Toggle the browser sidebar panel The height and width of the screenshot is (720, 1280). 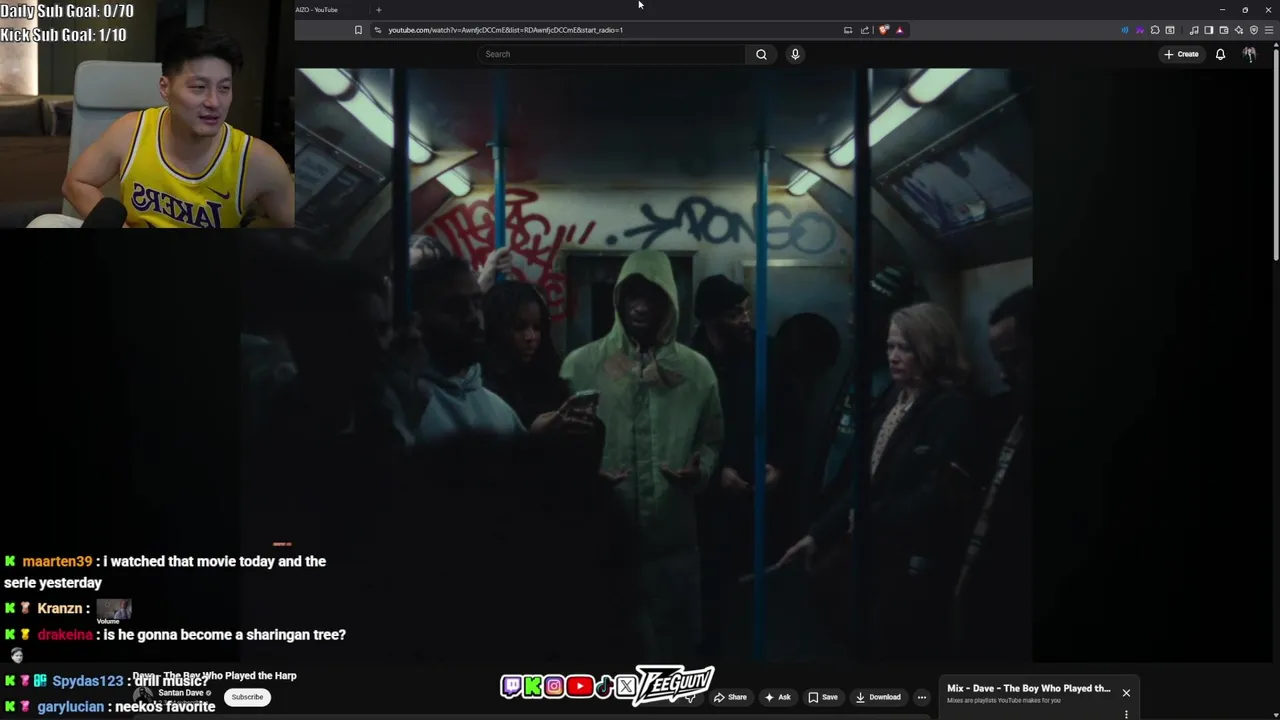(1209, 30)
